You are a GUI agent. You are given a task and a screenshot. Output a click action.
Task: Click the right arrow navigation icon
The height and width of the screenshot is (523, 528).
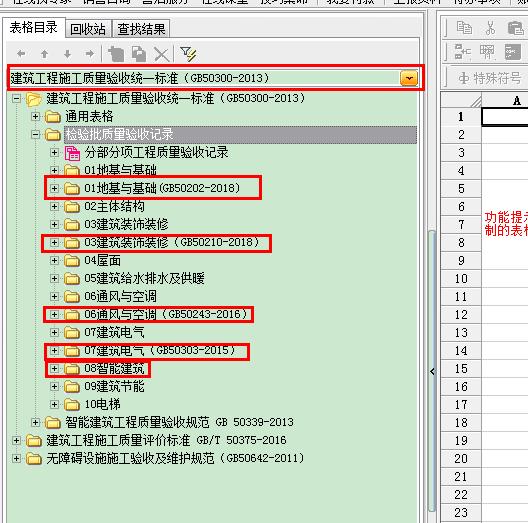coord(90,53)
